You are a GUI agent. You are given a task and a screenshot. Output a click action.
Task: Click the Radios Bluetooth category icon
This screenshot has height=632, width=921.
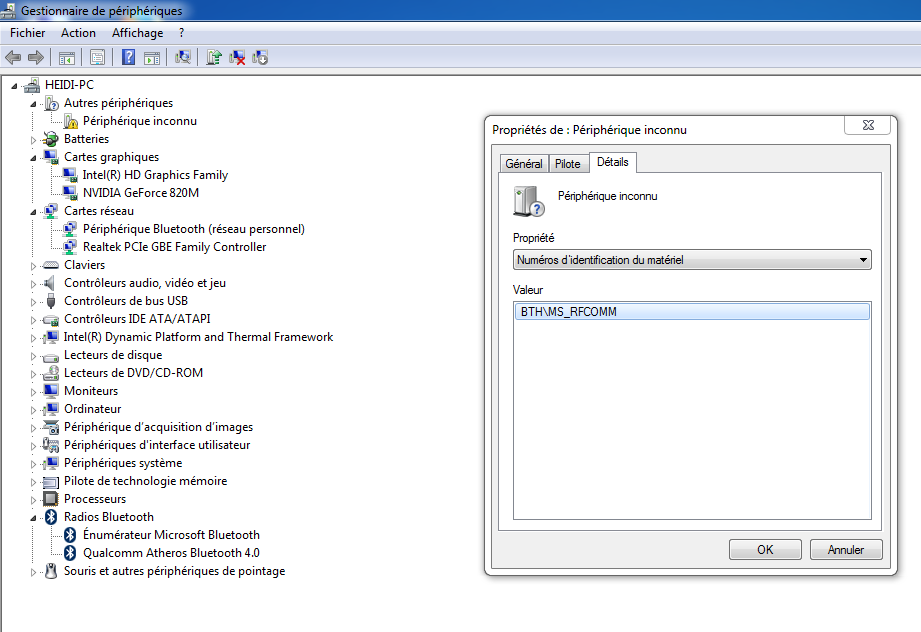pyautogui.click(x=51, y=517)
